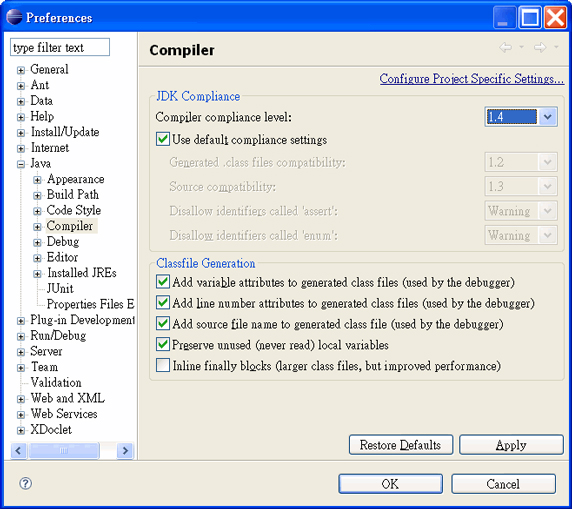Open the back history dropdown arrow

[x=521, y=47]
